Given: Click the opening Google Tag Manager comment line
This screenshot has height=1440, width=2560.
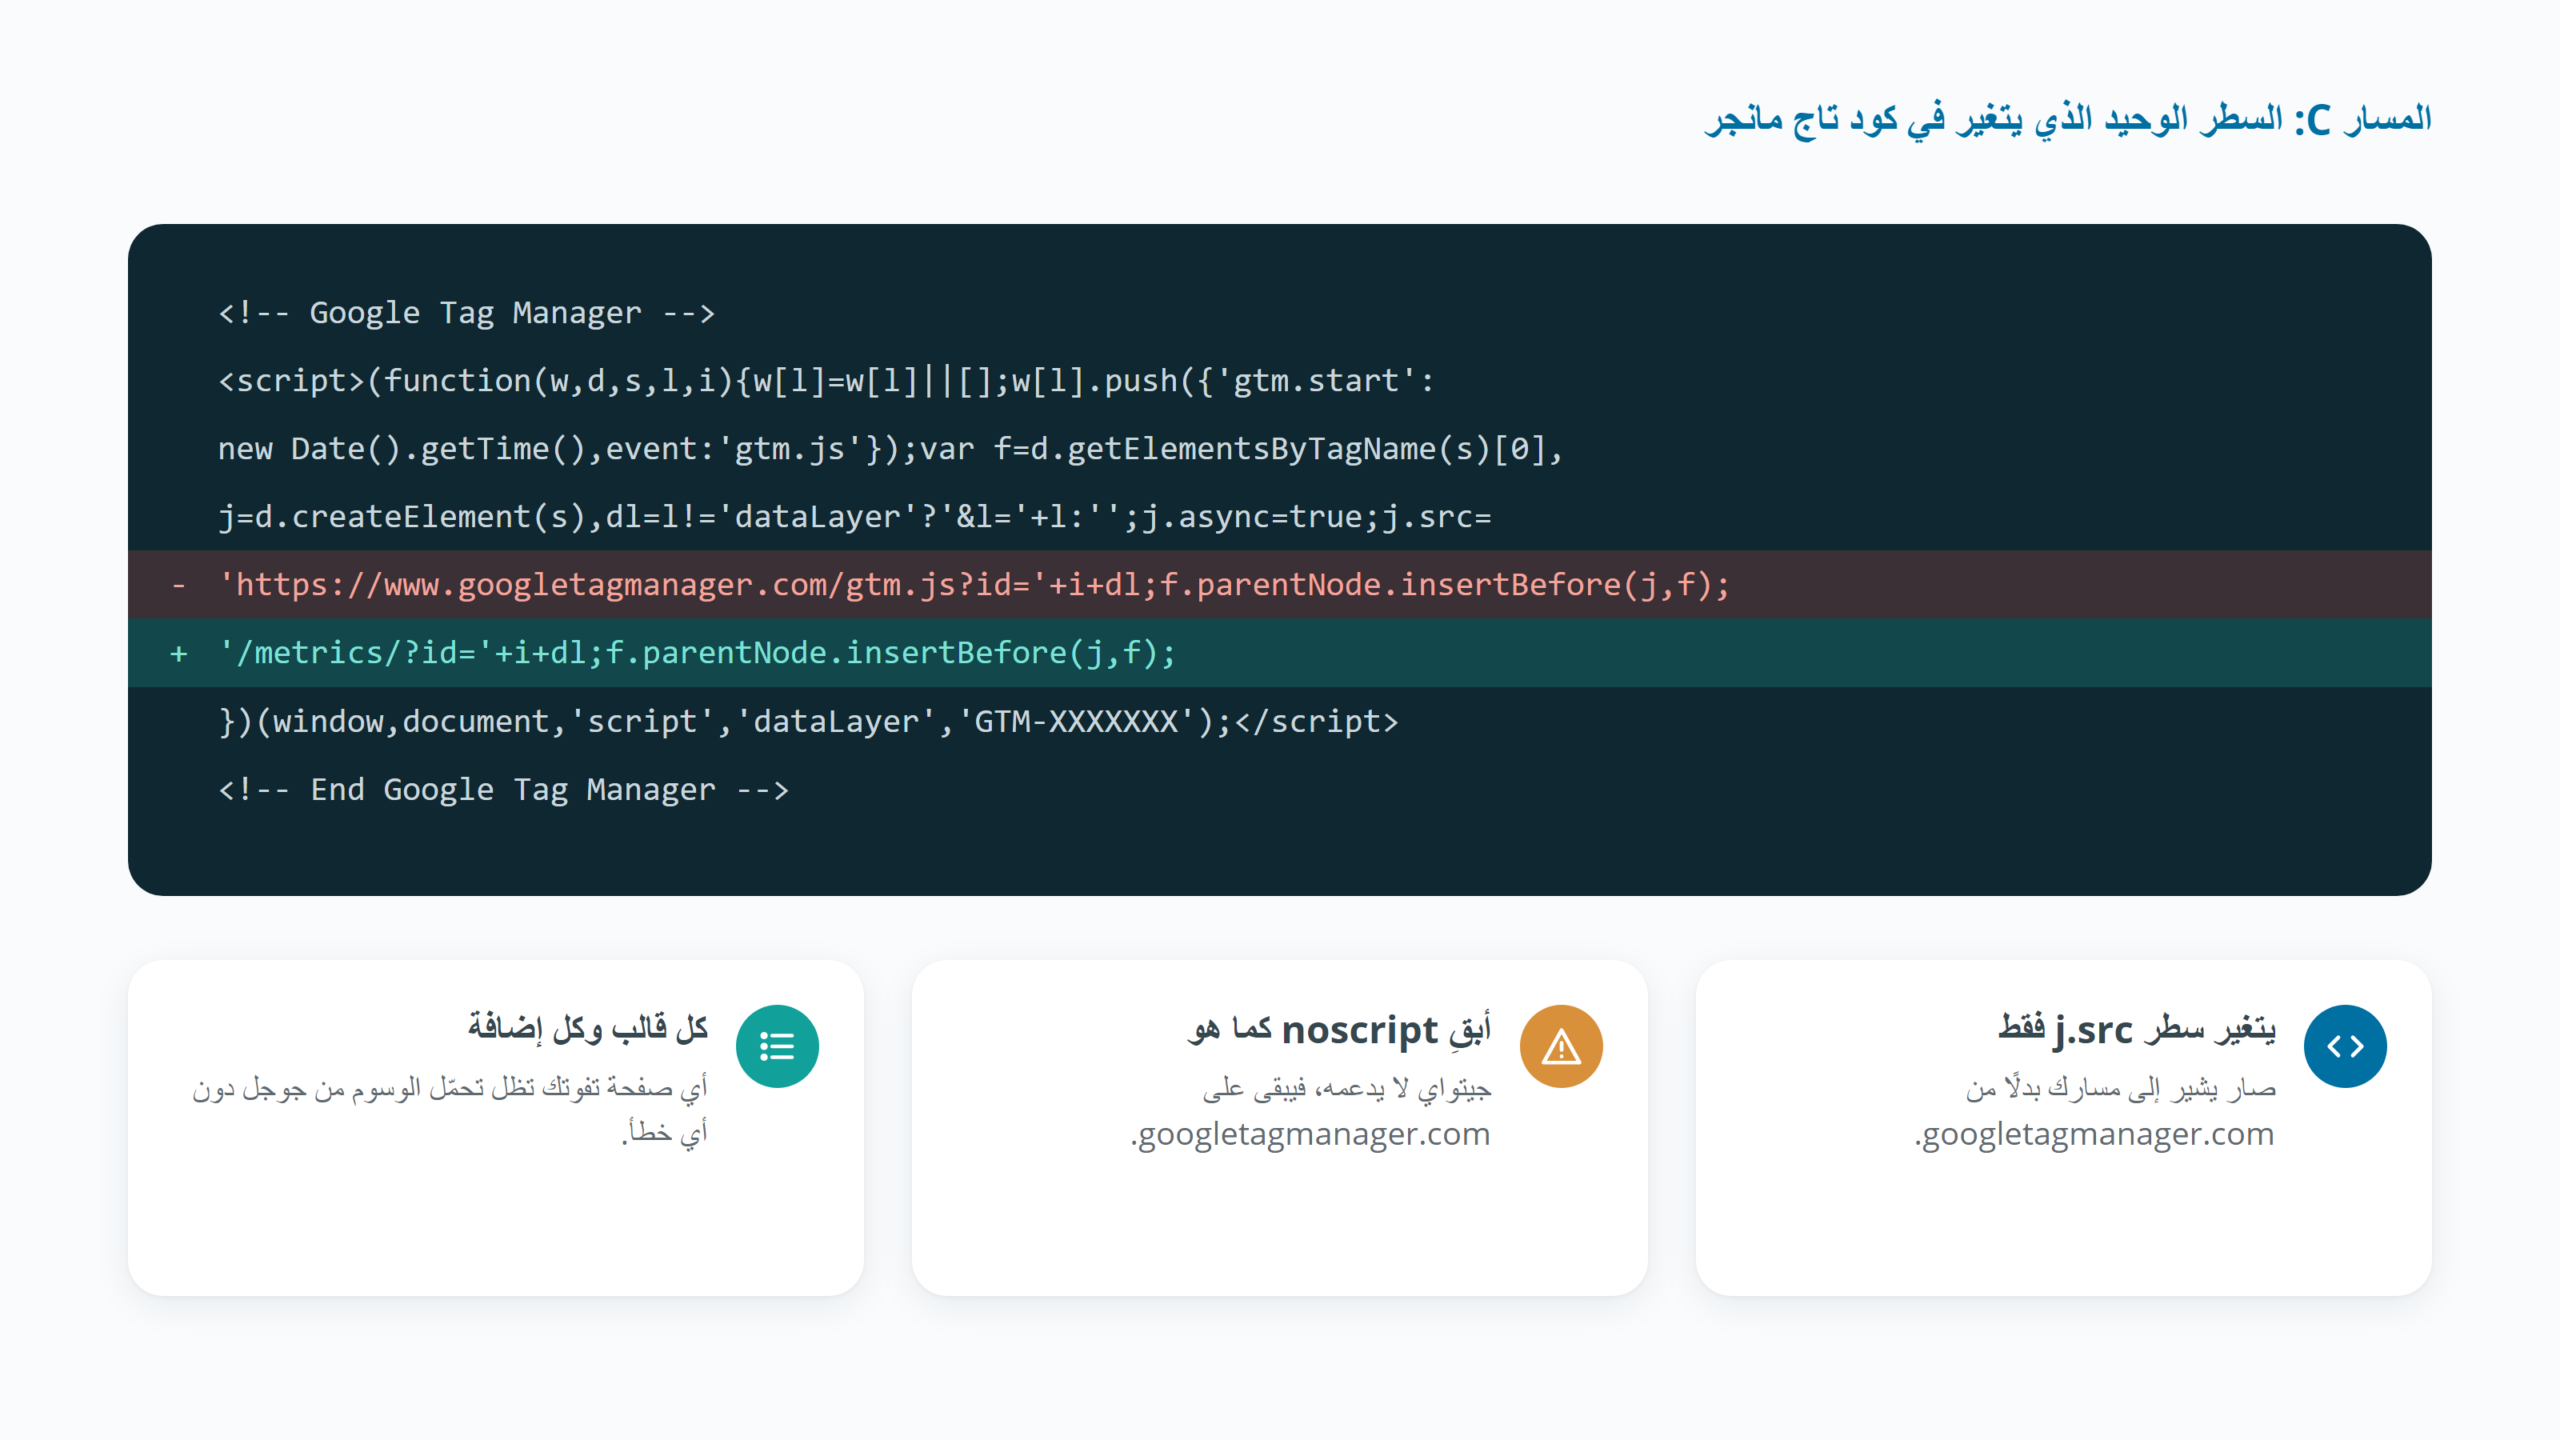Looking at the screenshot, I should pyautogui.click(x=467, y=313).
